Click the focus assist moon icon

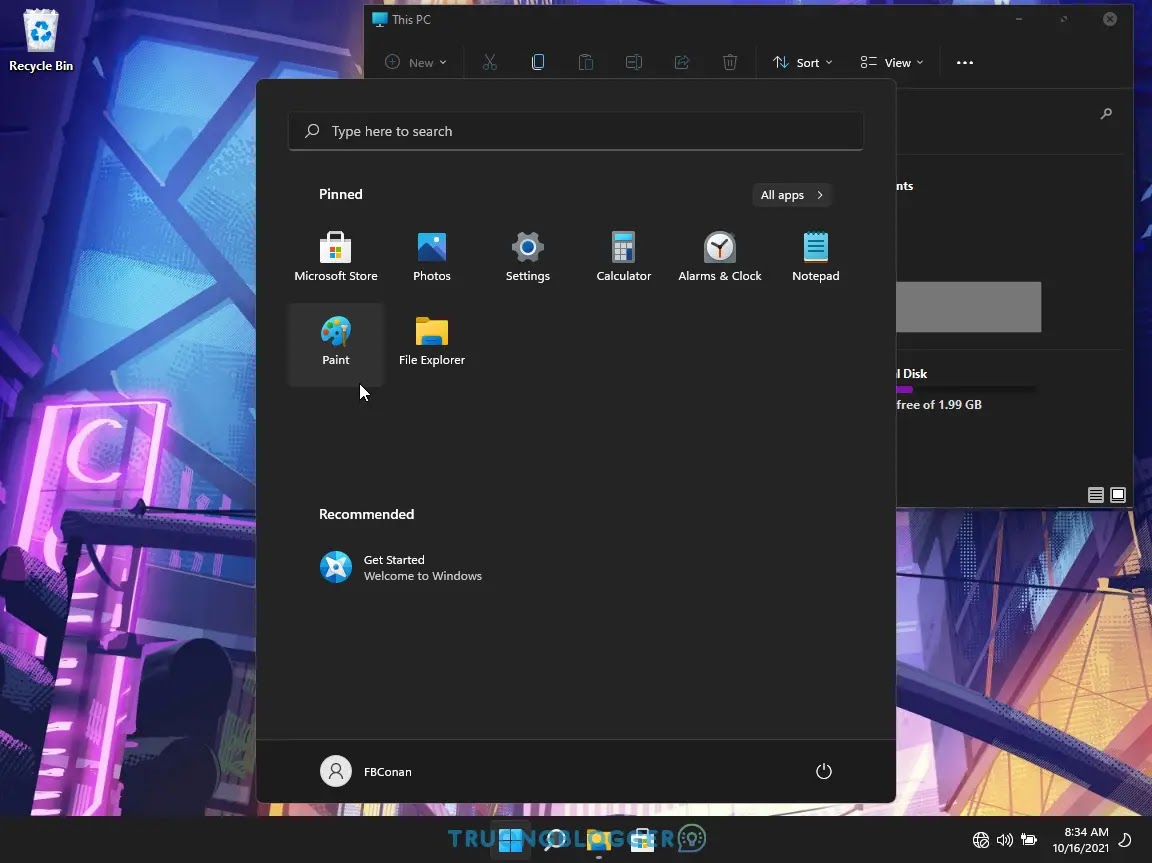[x=1125, y=839]
